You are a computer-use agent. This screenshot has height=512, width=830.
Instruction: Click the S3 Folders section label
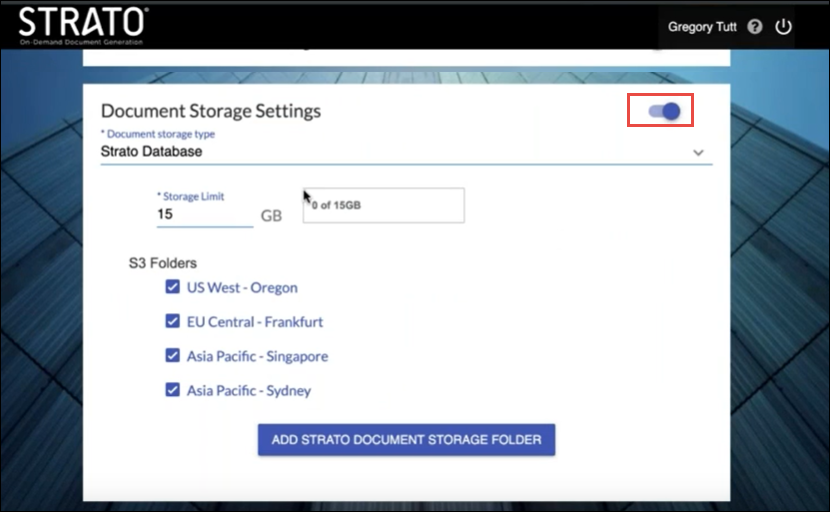point(163,264)
